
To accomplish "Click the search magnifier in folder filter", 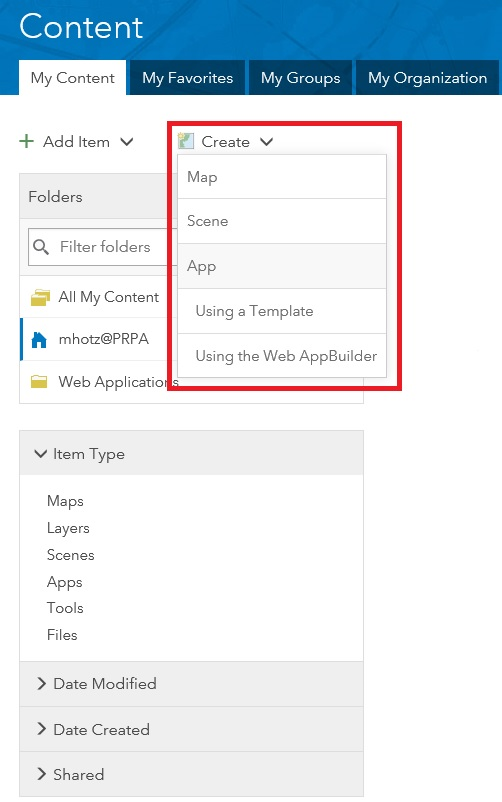I will (41, 247).
